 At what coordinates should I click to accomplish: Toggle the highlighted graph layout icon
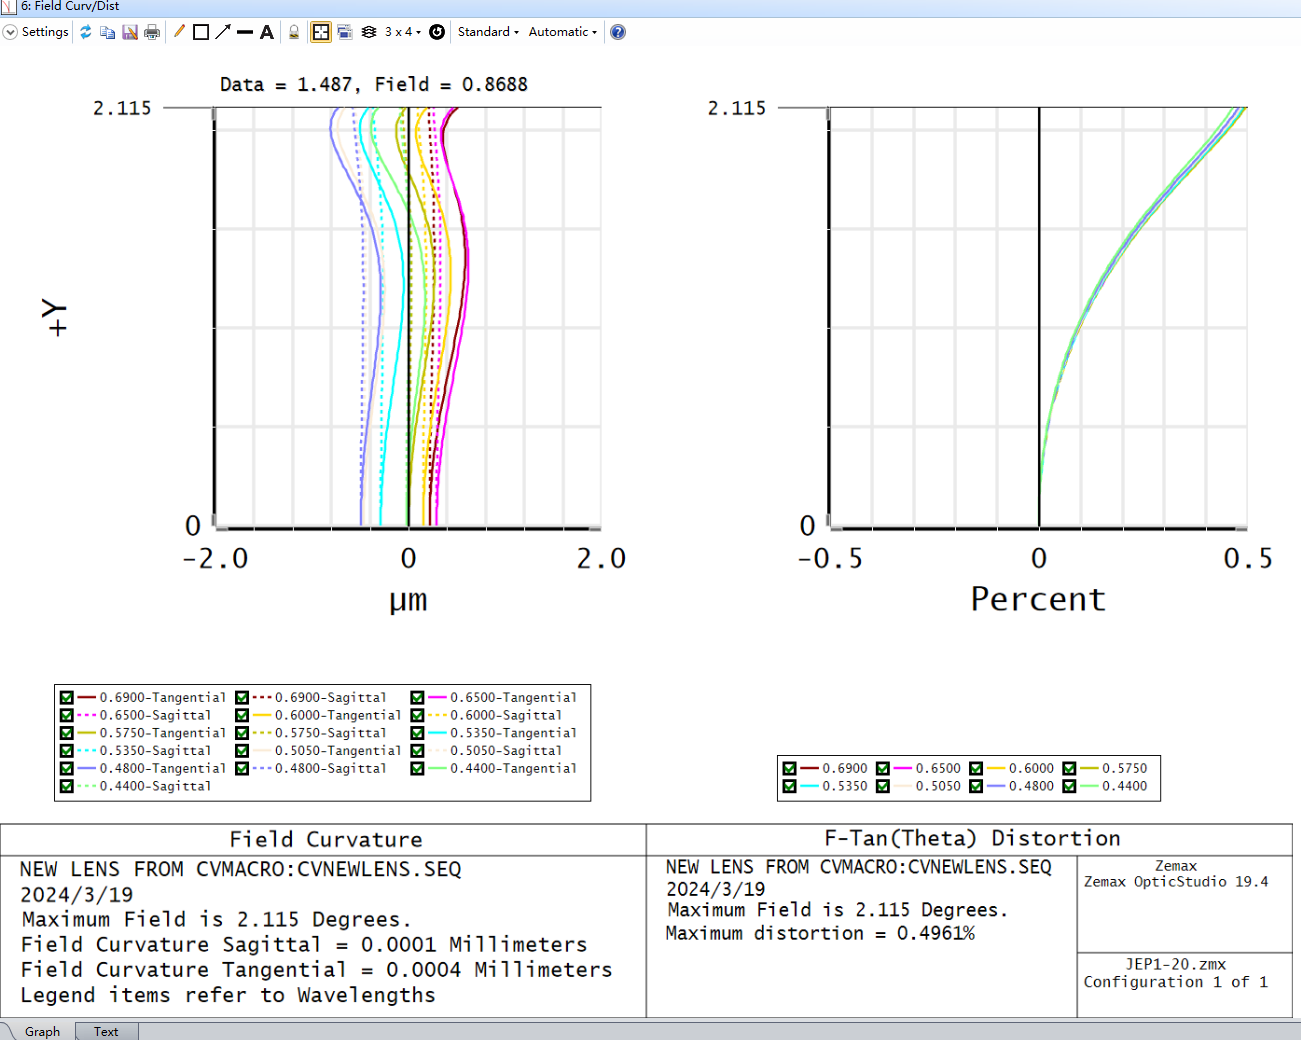321,32
